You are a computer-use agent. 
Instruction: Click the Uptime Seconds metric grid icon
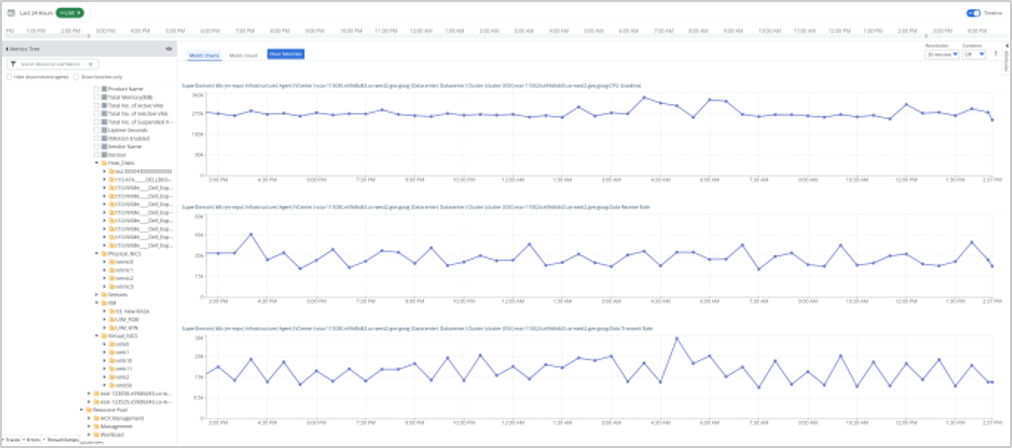[105, 130]
